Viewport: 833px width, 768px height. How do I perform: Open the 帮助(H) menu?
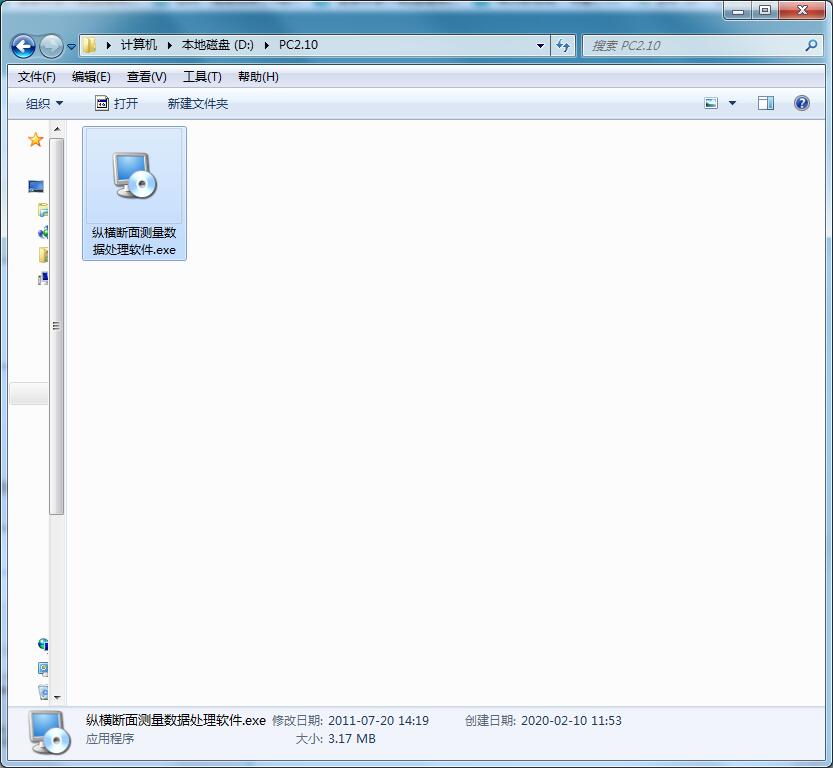point(258,77)
